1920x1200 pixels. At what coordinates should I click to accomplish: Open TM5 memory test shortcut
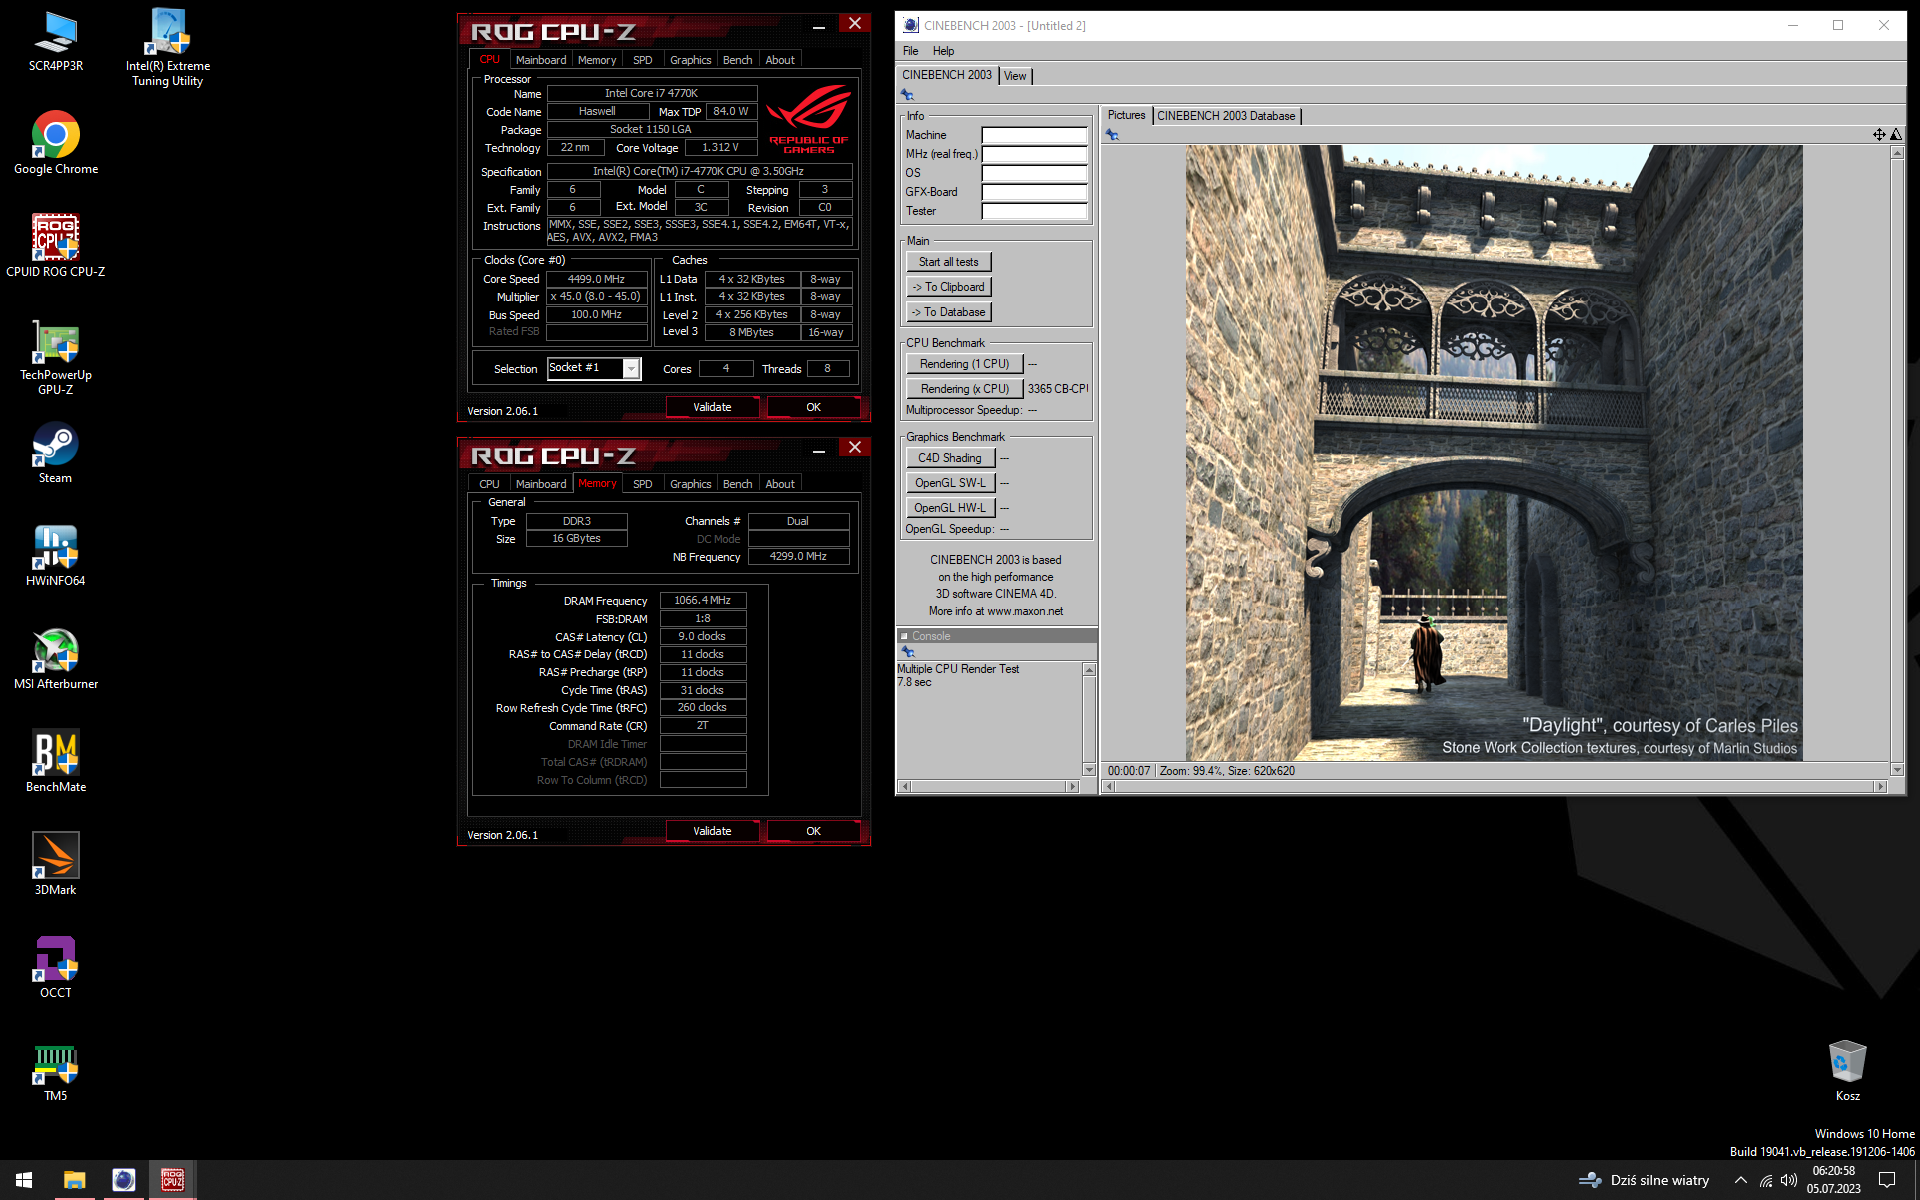pyautogui.click(x=56, y=1071)
